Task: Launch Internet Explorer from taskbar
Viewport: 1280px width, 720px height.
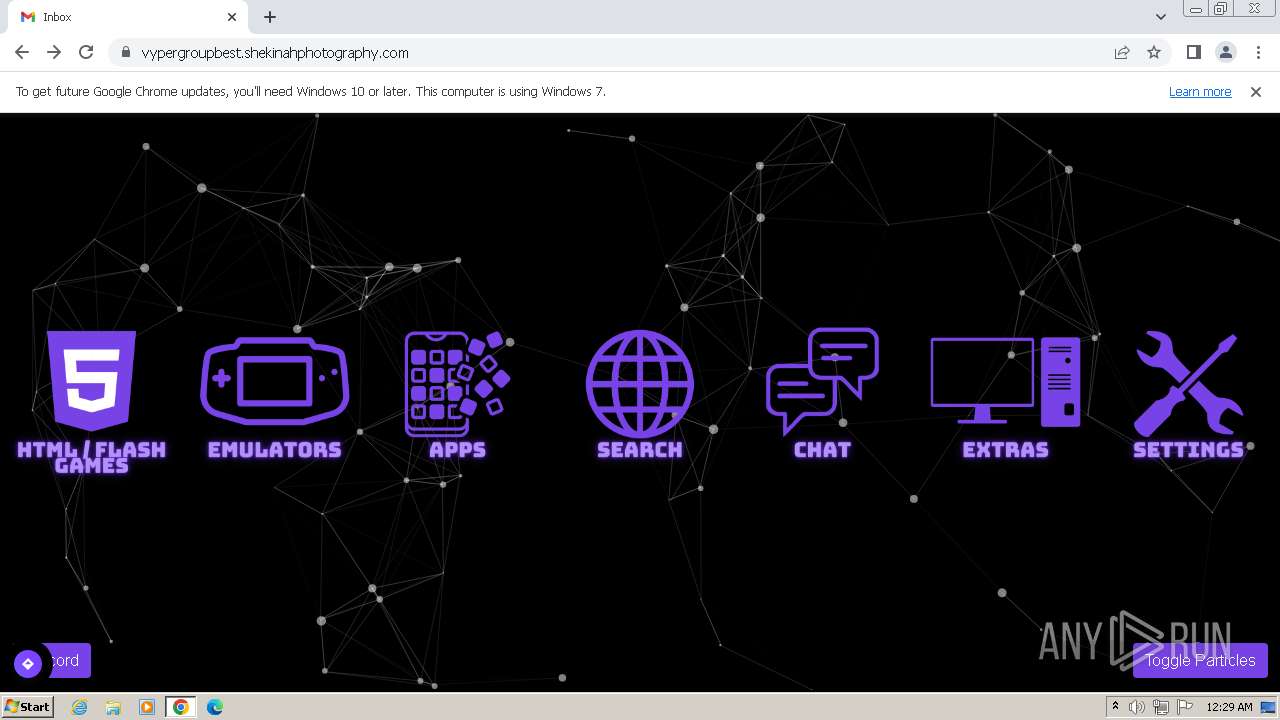Action: (x=80, y=707)
